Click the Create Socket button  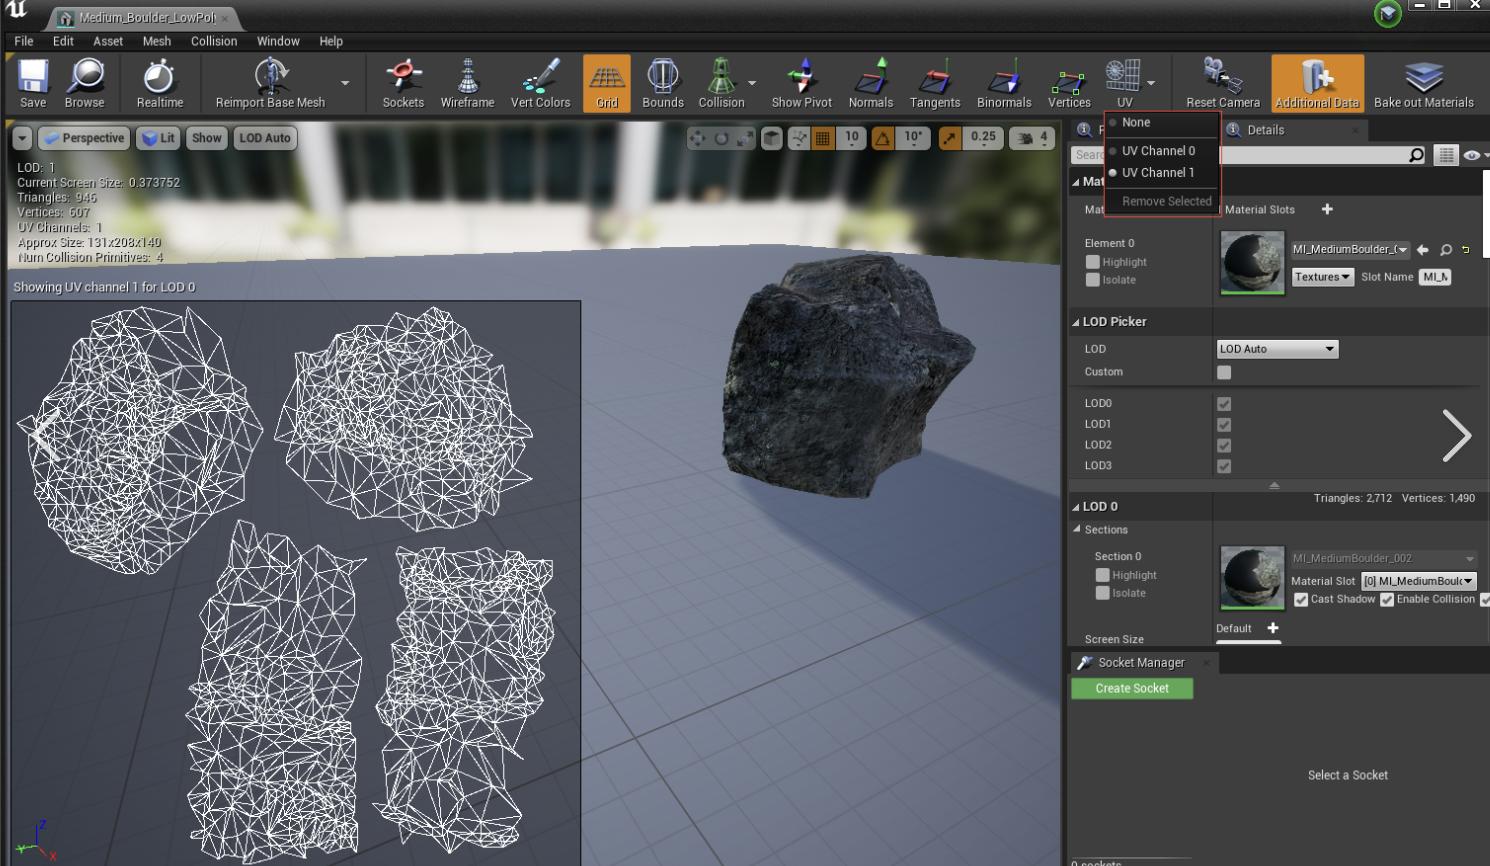pyautogui.click(x=1132, y=688)
